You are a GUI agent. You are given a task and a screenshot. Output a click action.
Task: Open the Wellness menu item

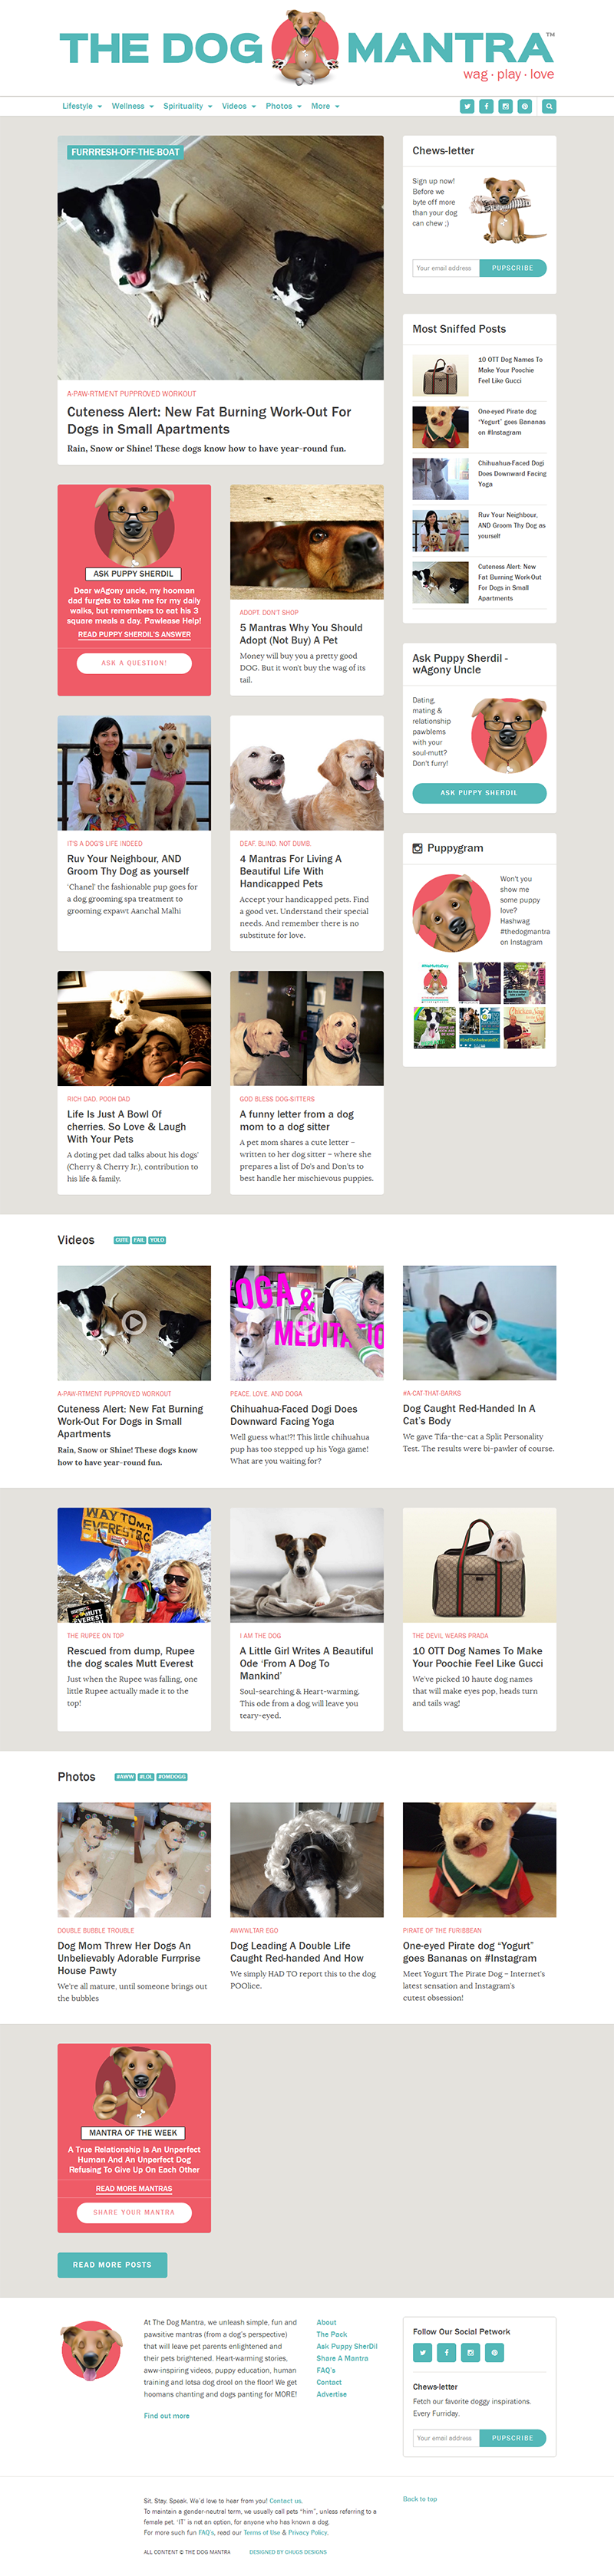click(x=132, y=106)
